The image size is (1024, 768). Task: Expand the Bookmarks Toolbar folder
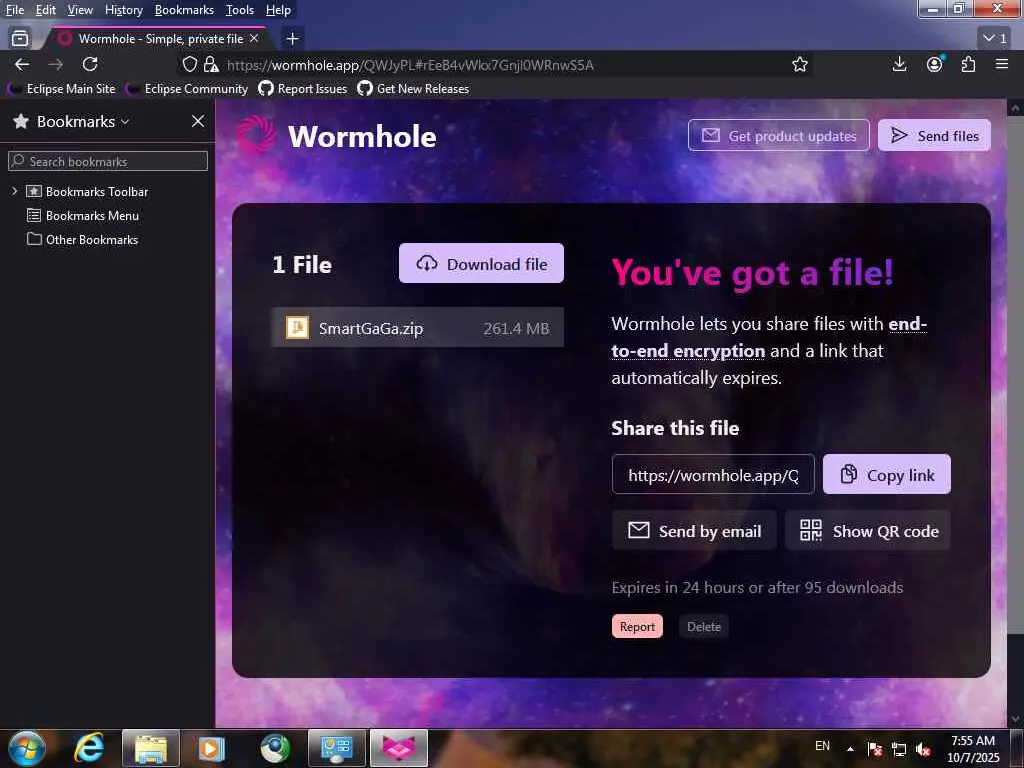(x=14, y=191)
